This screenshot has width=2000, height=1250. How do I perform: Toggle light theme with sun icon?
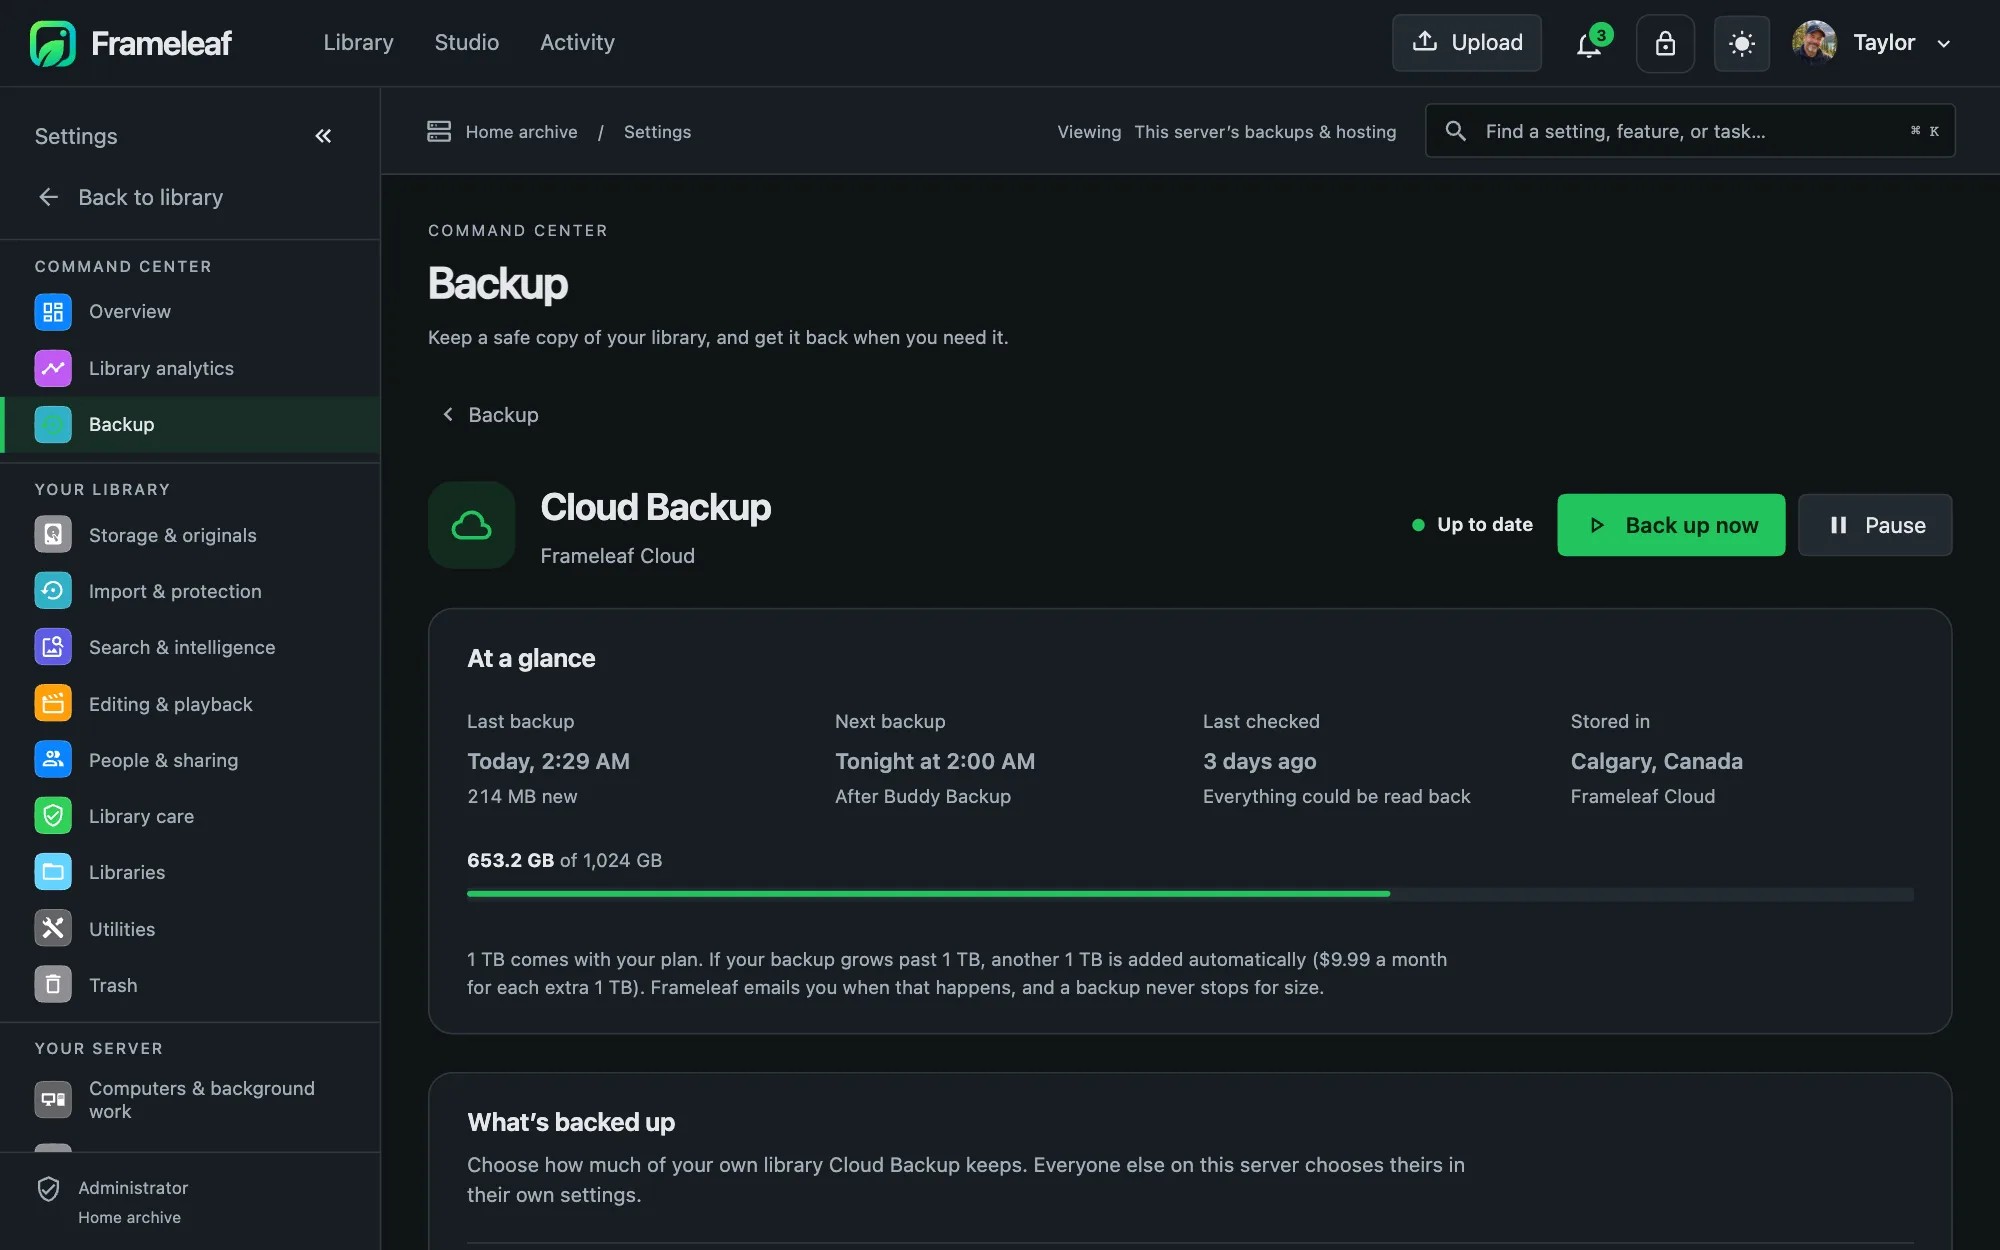tap(1742, 43)
